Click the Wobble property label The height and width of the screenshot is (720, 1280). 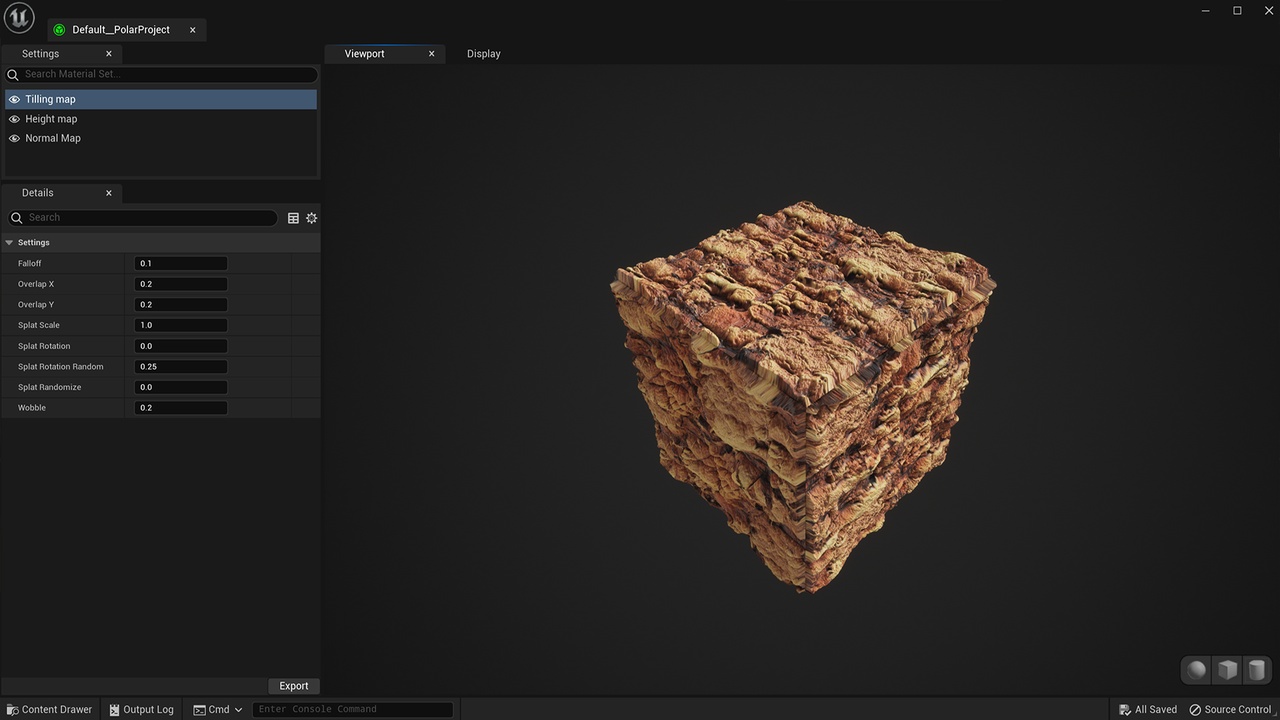click(x=32, y=408)
